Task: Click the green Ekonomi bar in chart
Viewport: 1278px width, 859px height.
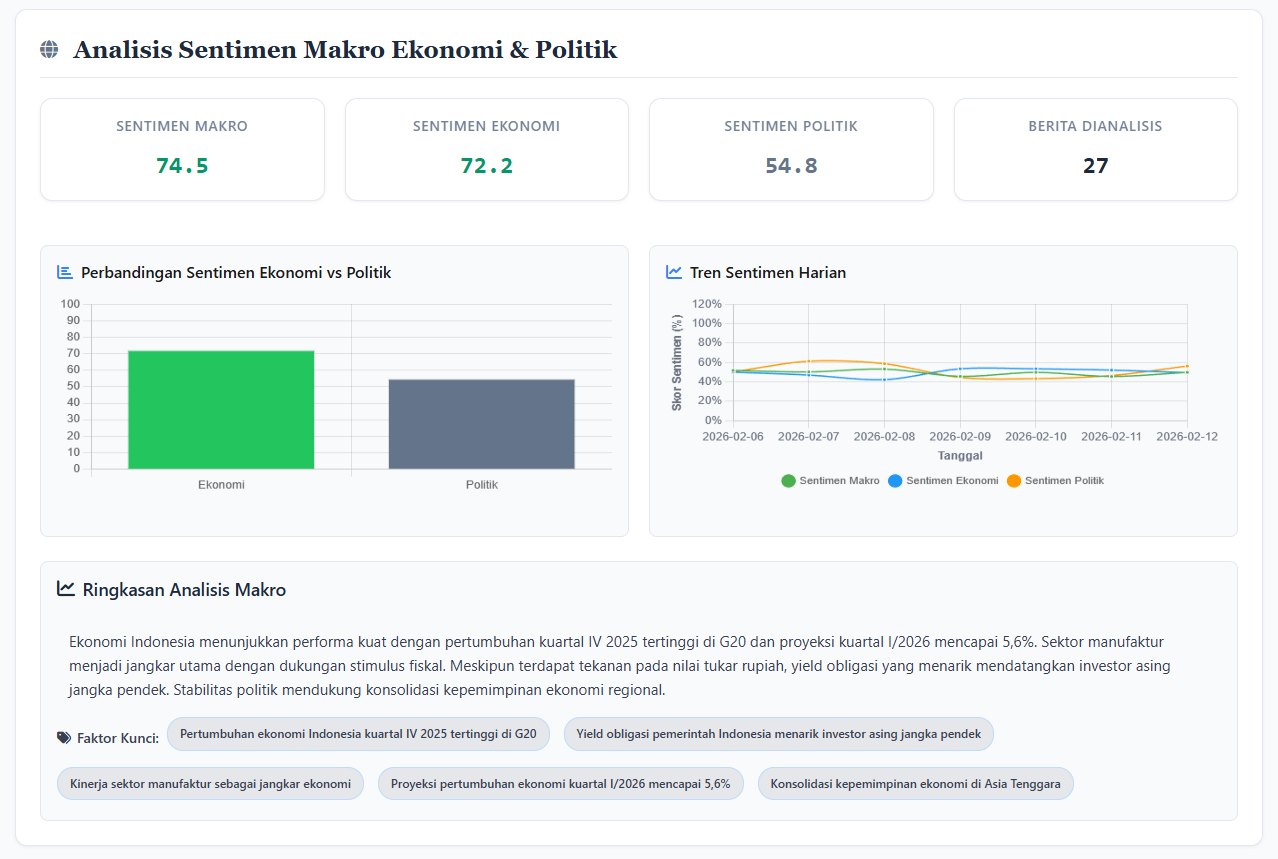Action: (221, 410)
